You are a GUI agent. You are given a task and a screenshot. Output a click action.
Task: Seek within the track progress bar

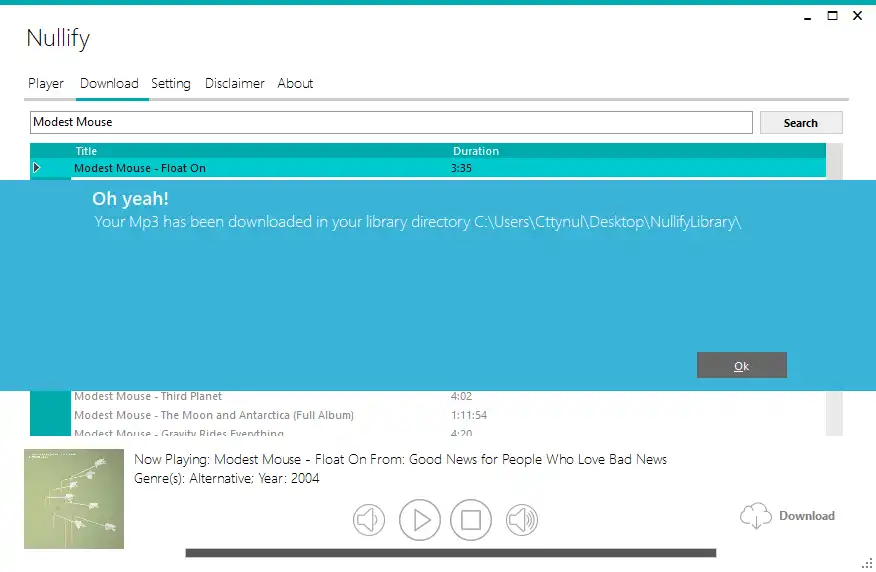[x=451, y=553]
